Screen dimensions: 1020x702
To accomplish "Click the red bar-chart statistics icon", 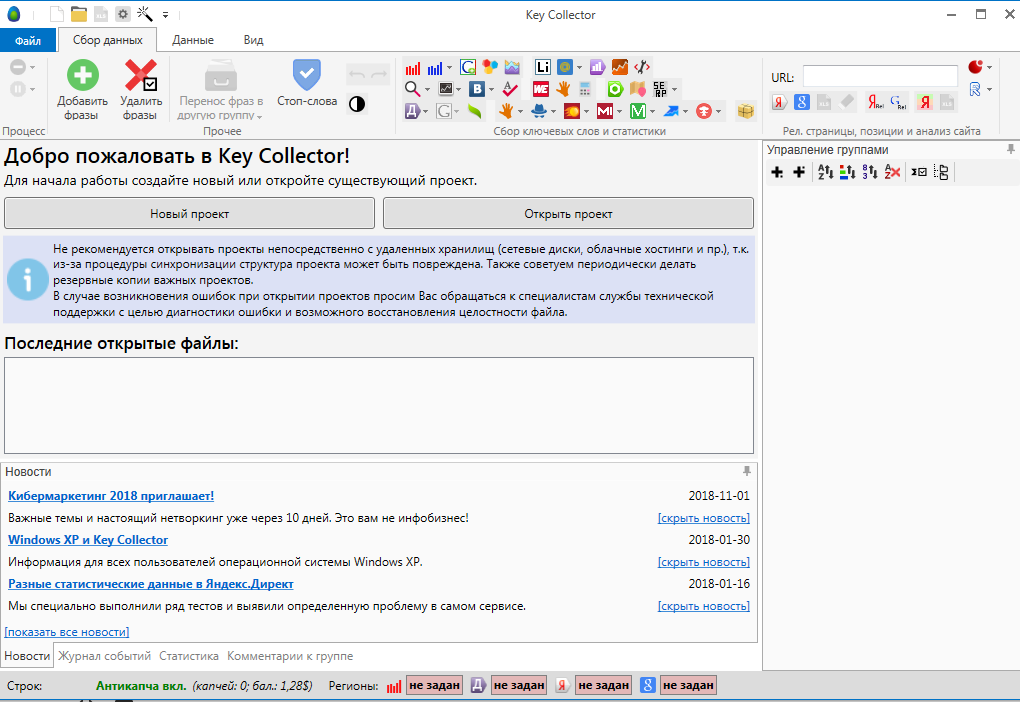I will click(x=412, y=68).
